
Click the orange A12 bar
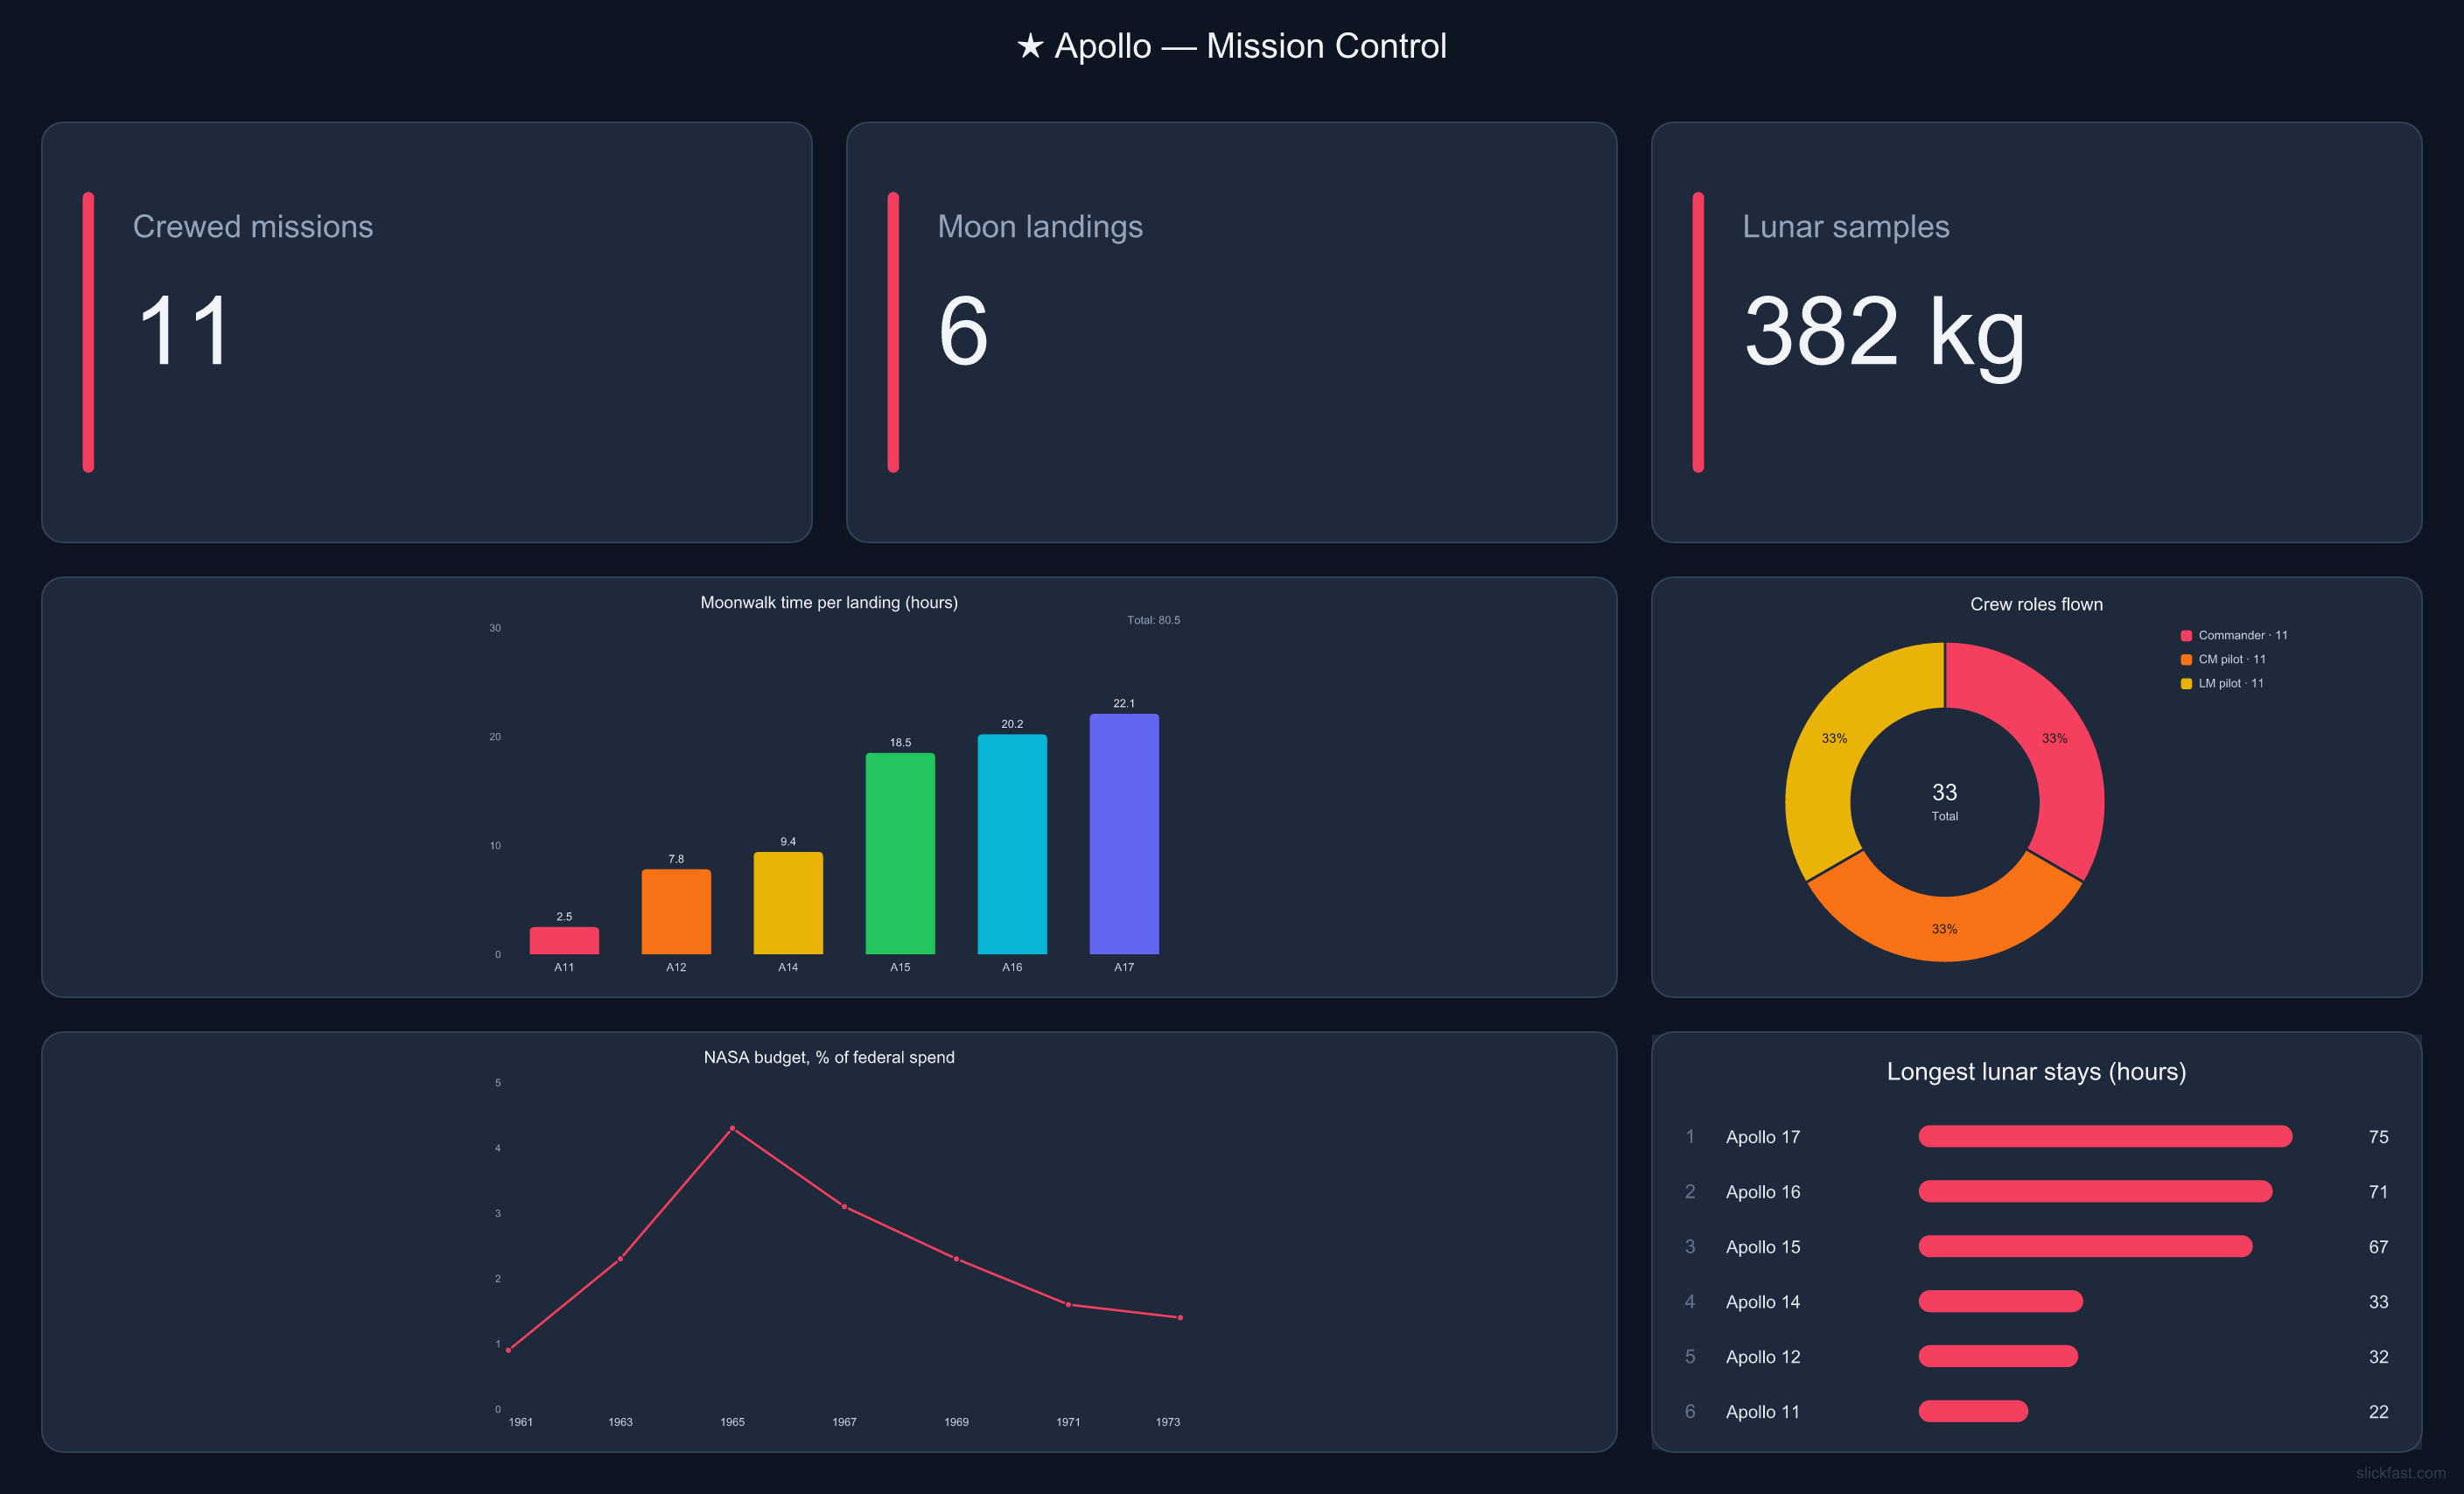pos(676,911)
